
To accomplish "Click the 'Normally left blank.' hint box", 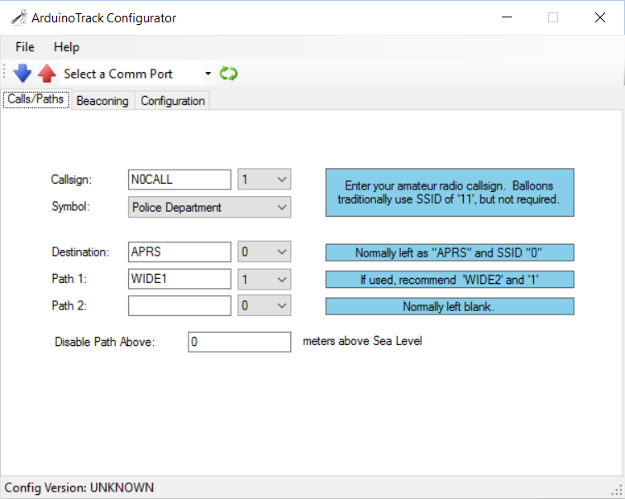I will (450, 306).
